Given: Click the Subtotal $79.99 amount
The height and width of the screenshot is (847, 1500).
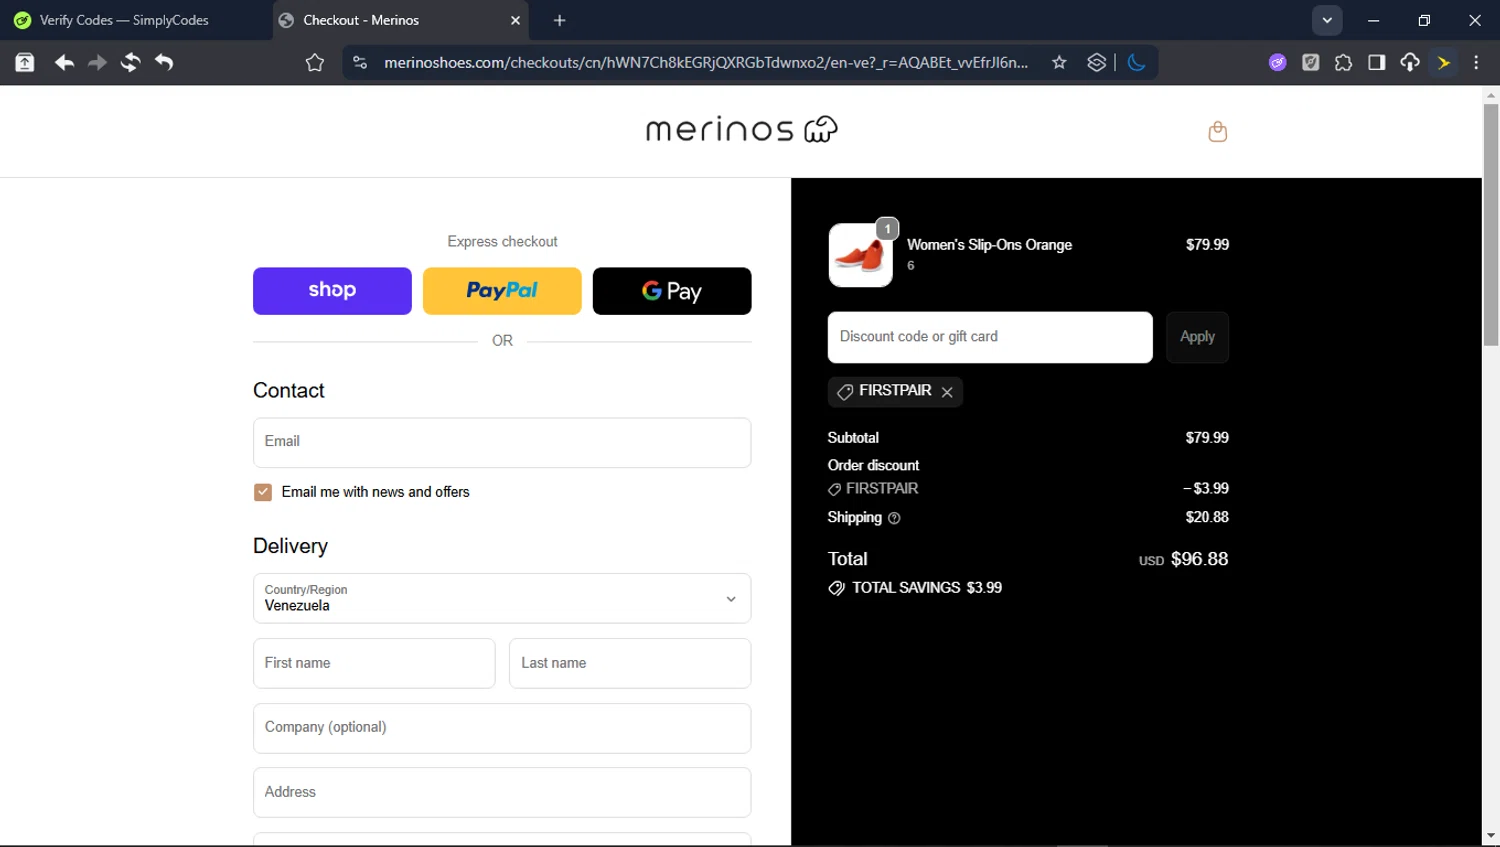Looking at the screenshot, I should click(x=1207, y=438).
